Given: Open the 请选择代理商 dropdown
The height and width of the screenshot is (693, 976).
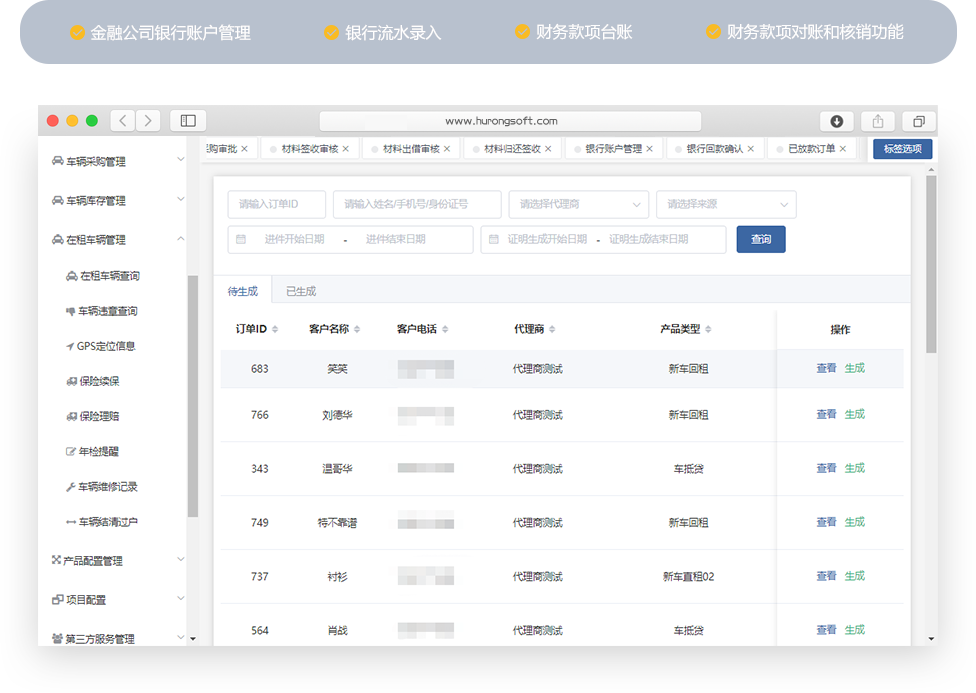Looking at the screenshot, I should 578,204.
